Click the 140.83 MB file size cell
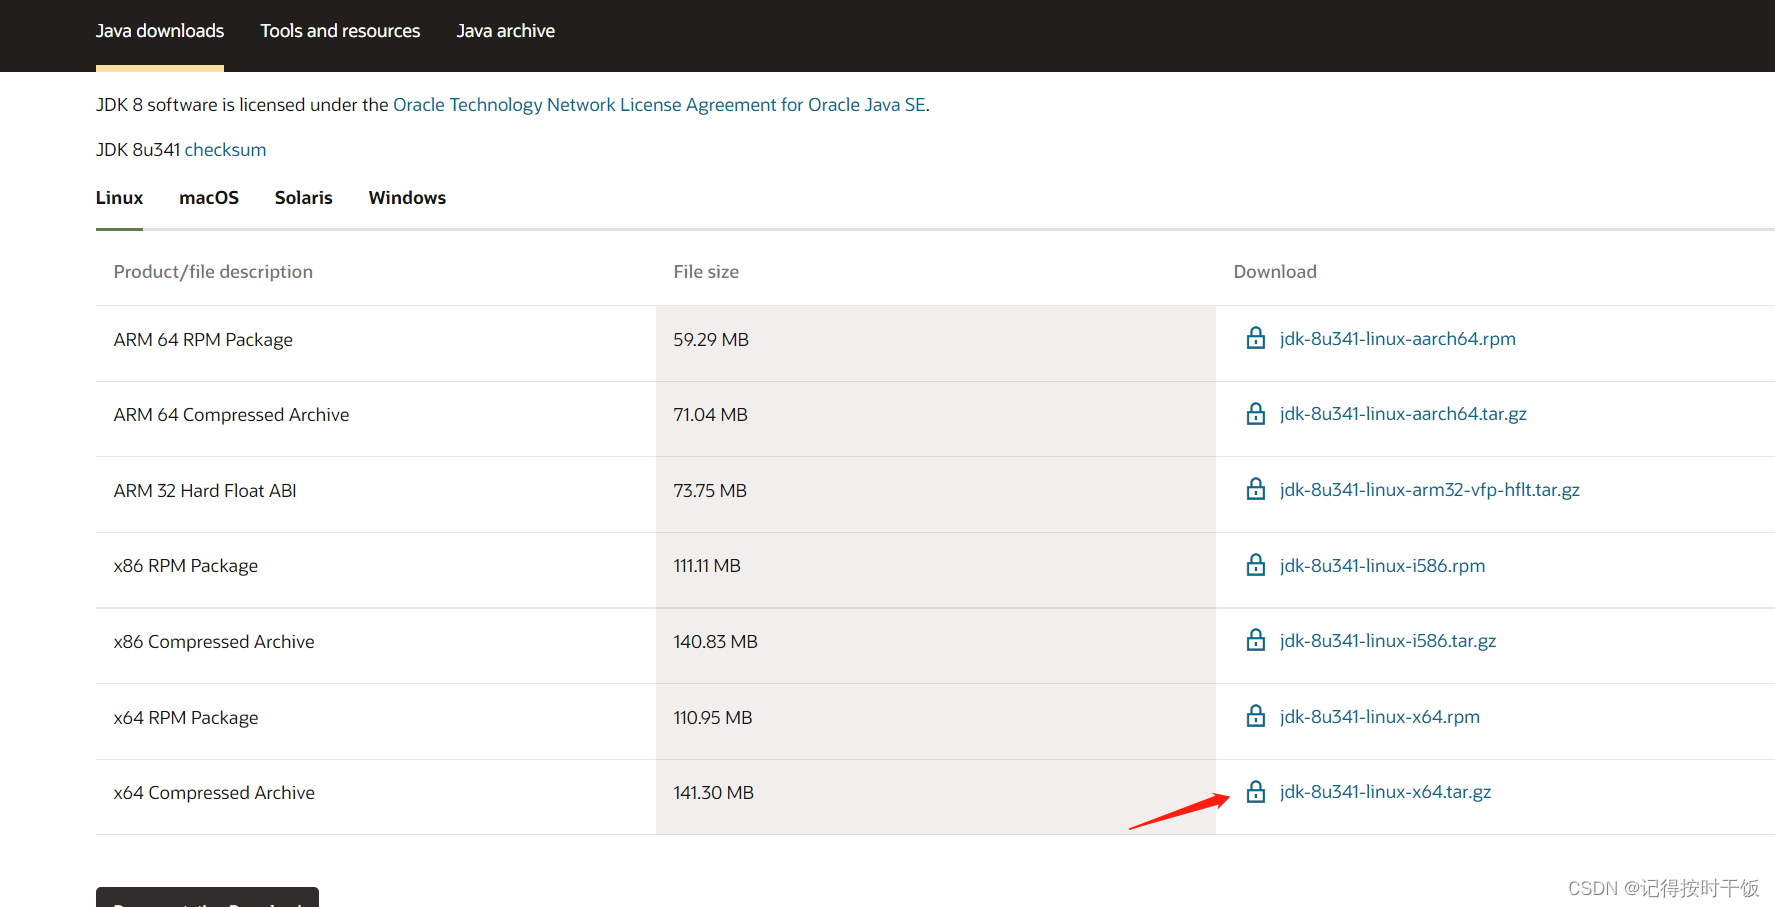This screenshot has width=1775, height=907. coord(936,646)
